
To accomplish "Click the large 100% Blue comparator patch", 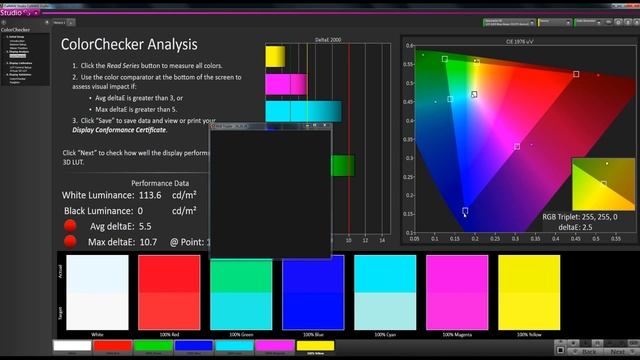I will [x=313, y=292].
